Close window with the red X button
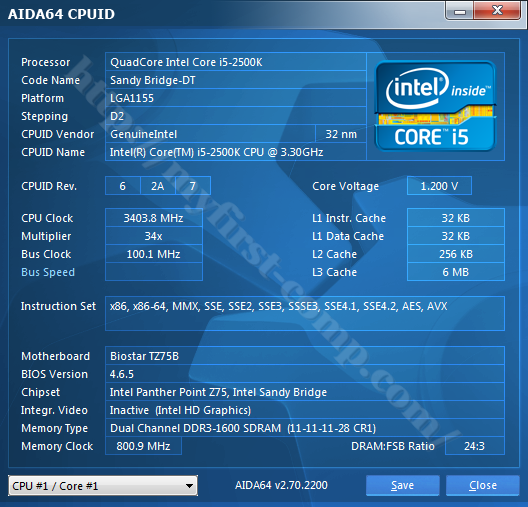This screenshot has height=507, width=528. click(497, 11)
